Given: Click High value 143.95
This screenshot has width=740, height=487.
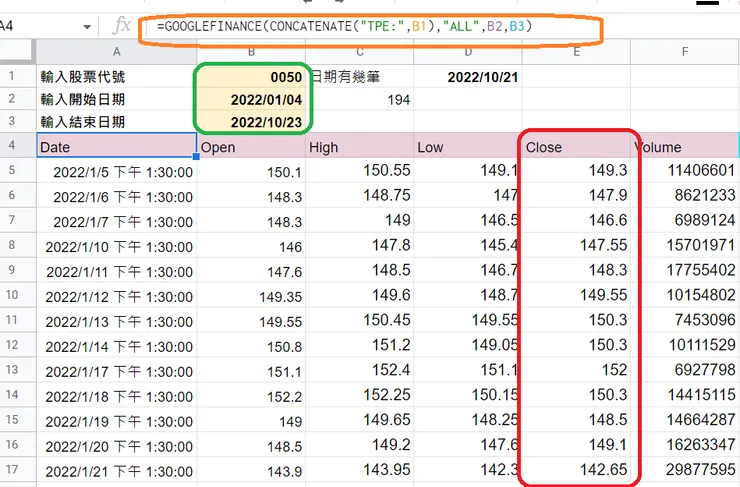Looking at the screenshot, I should tap(360, 470).
